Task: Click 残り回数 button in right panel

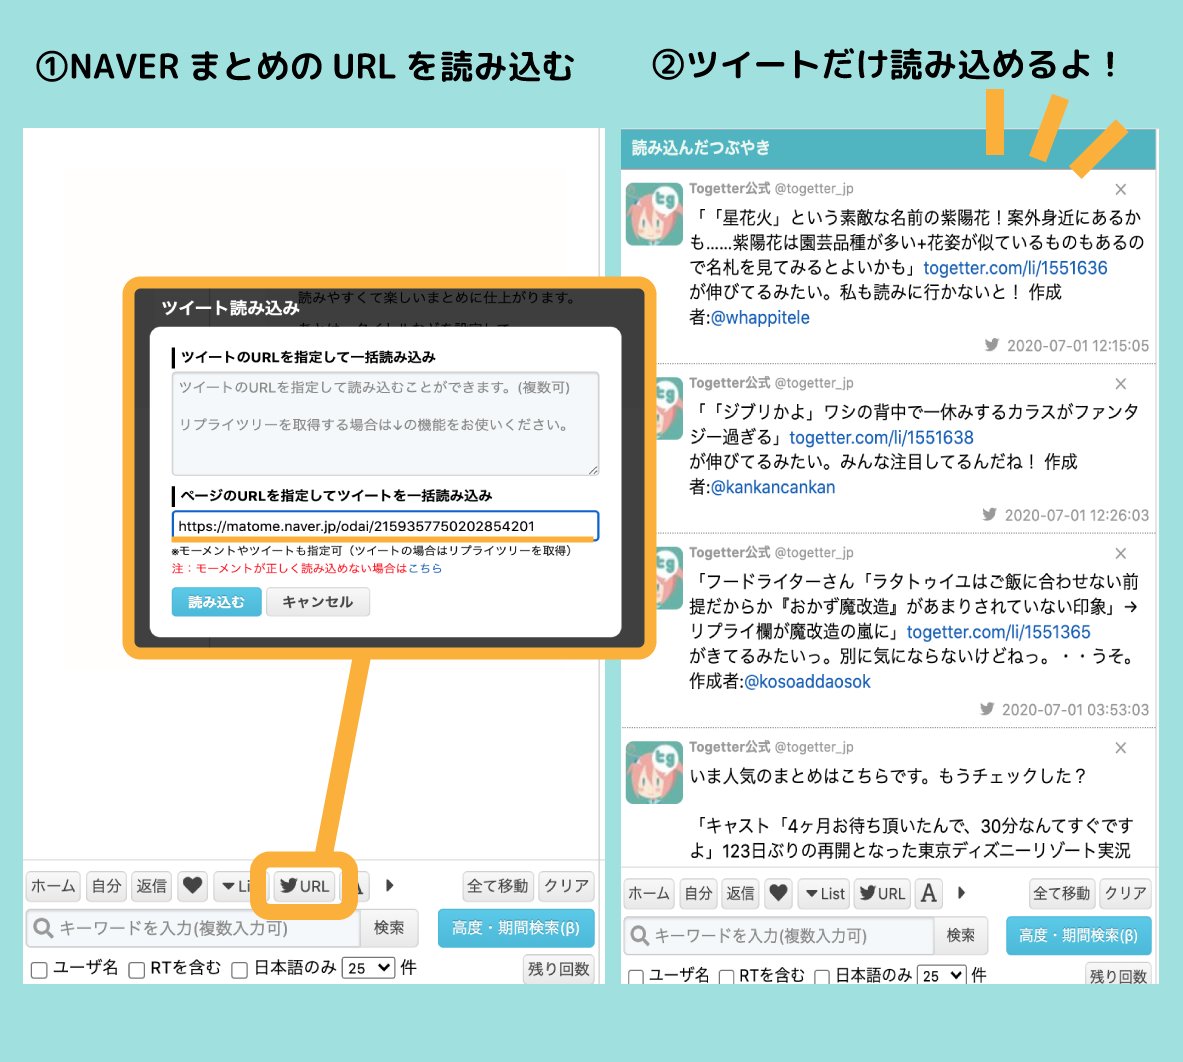Action: tap(1118, 975)
